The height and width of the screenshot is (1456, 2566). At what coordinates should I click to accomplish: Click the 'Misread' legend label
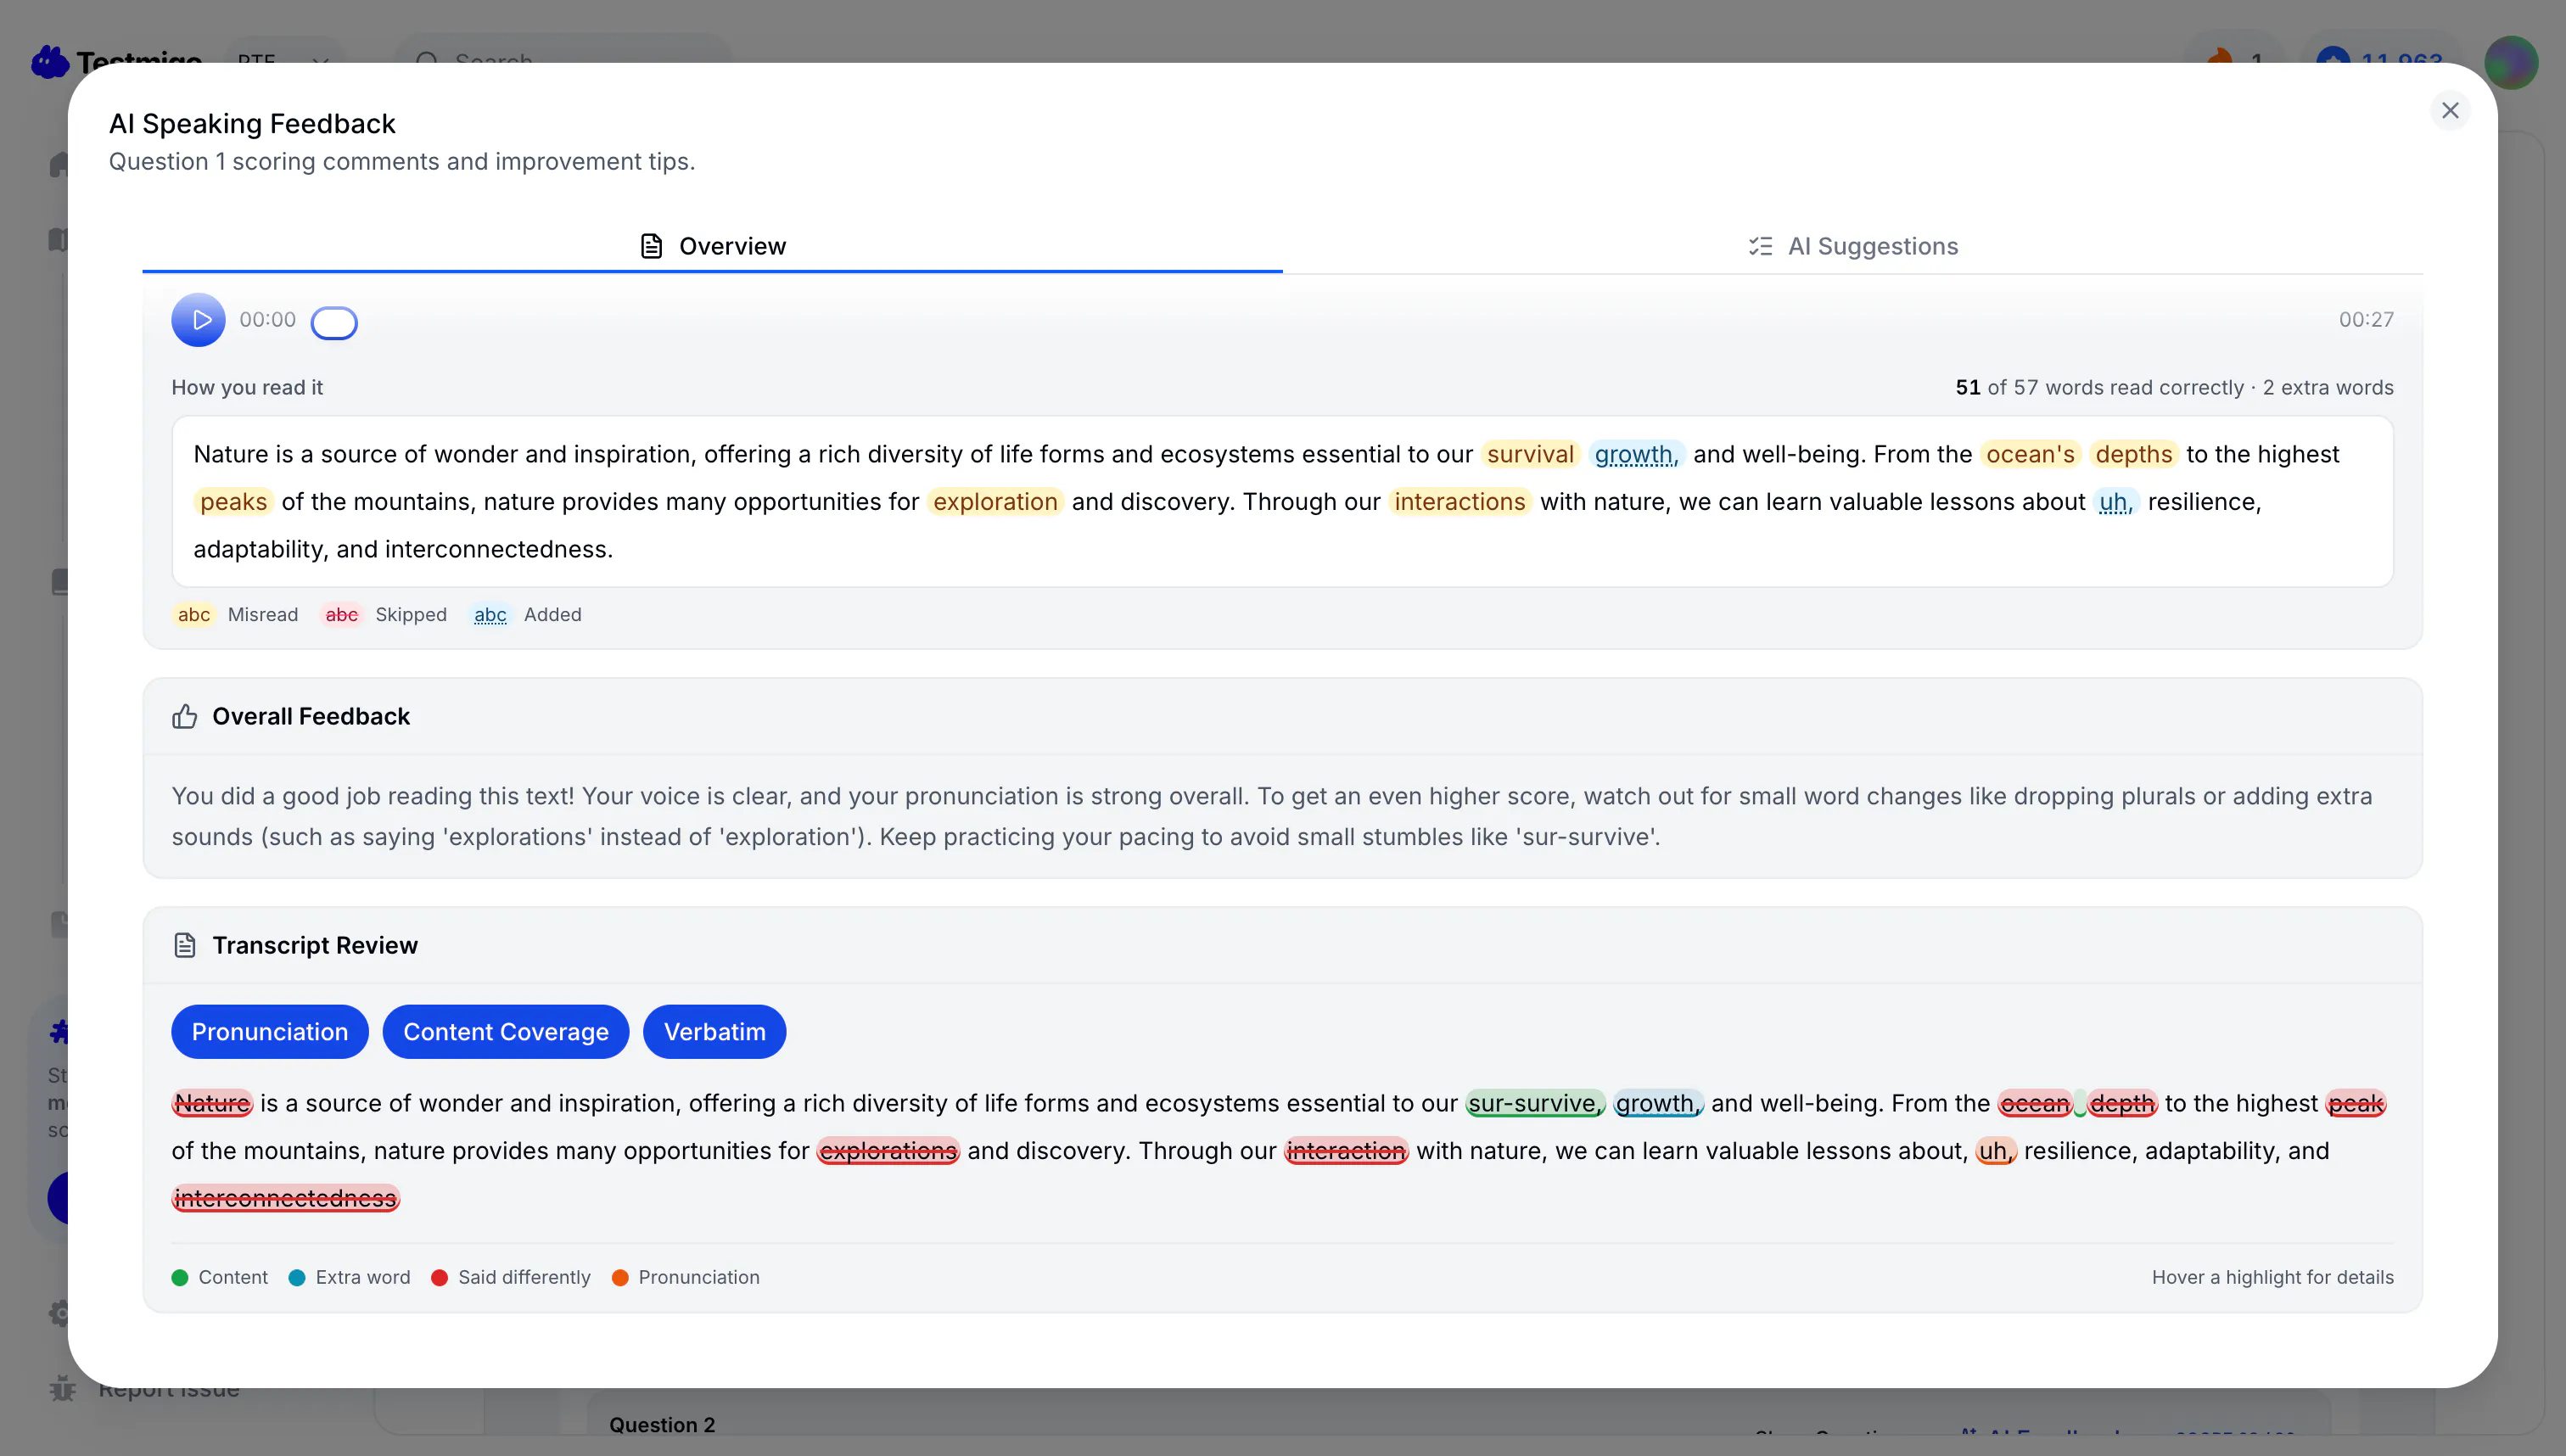click(x=263, y=615)
